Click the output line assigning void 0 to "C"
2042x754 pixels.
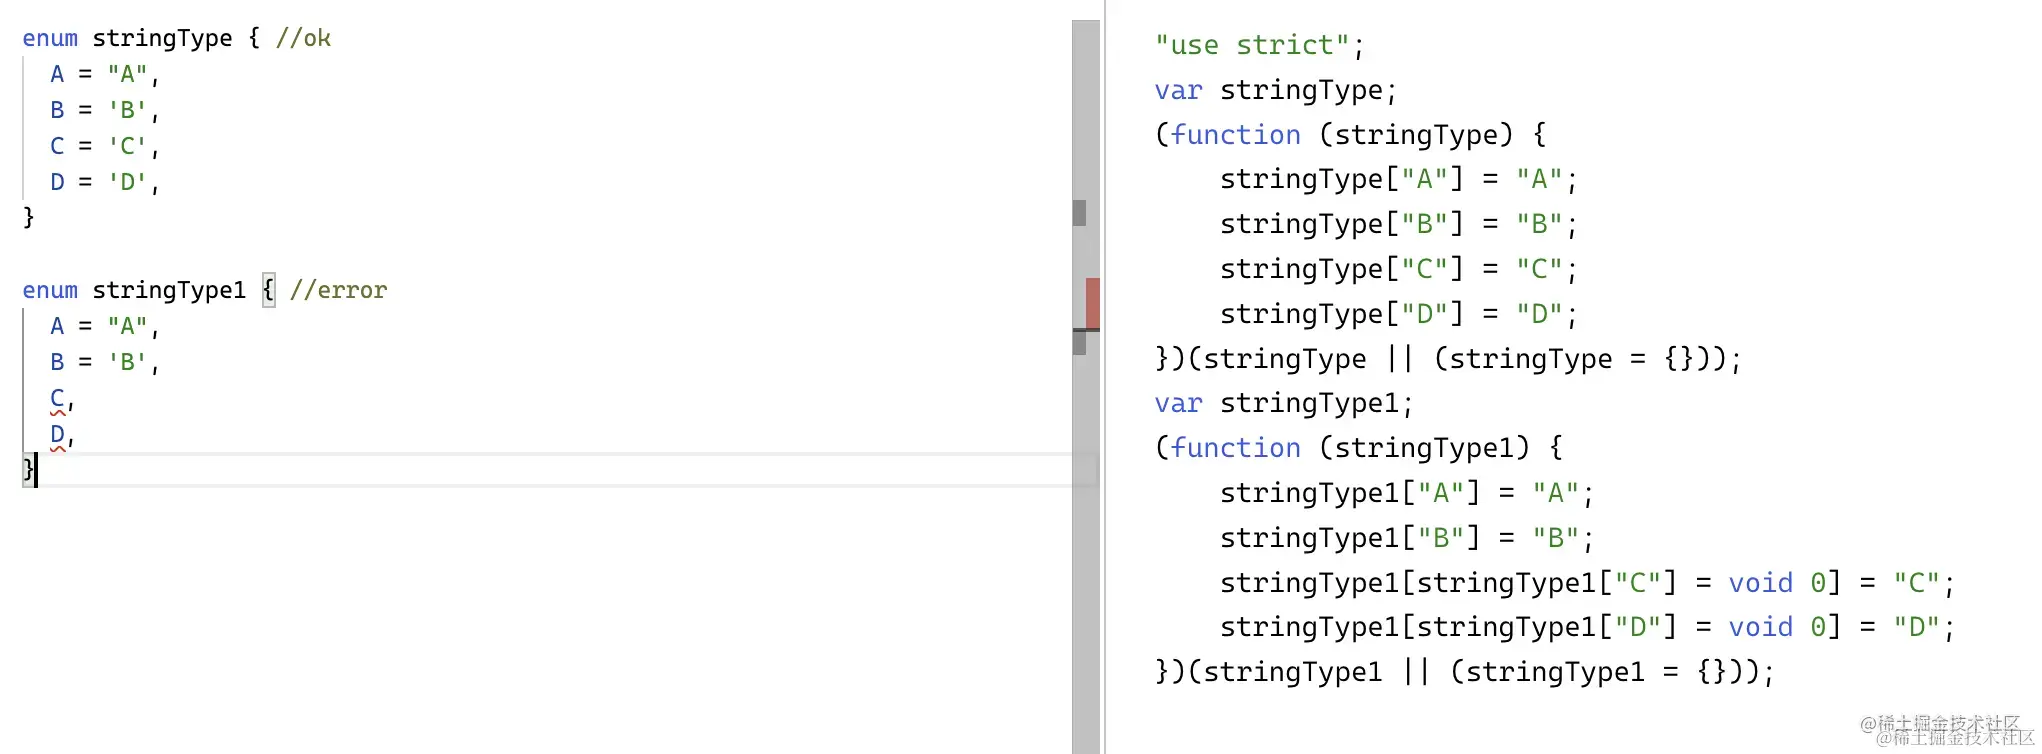pyautogui.click(x=1587, y=583)
